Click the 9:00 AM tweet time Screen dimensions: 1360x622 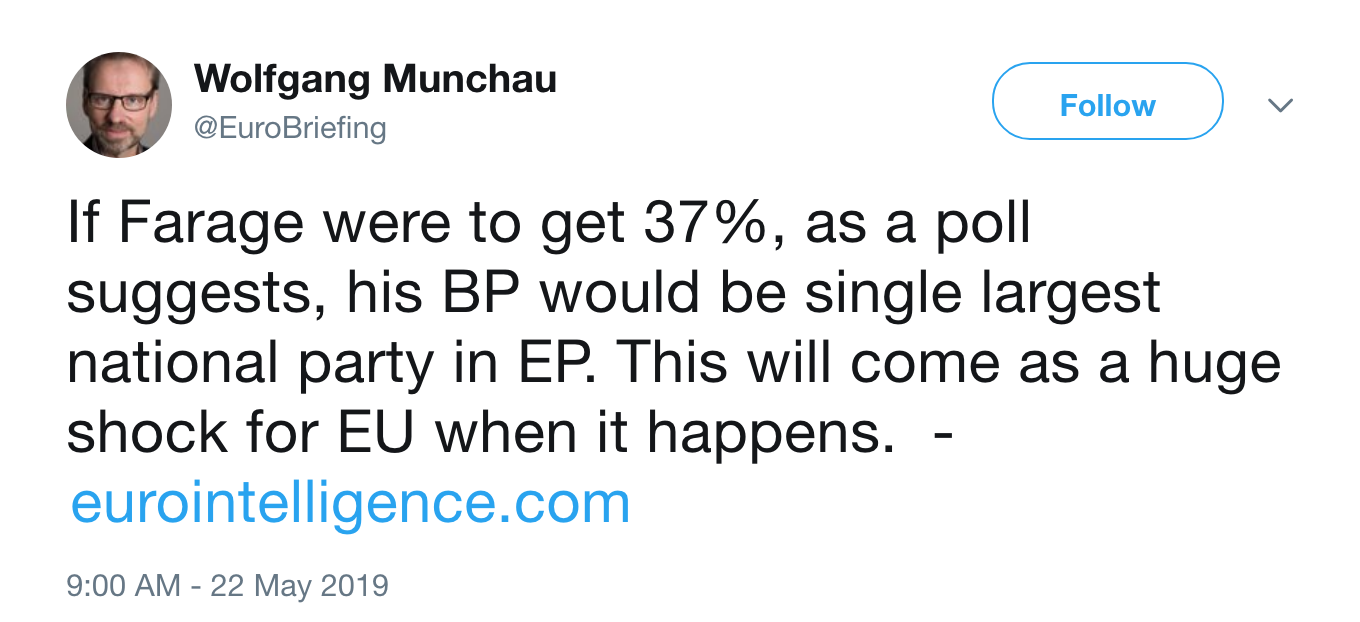[124, 585]
